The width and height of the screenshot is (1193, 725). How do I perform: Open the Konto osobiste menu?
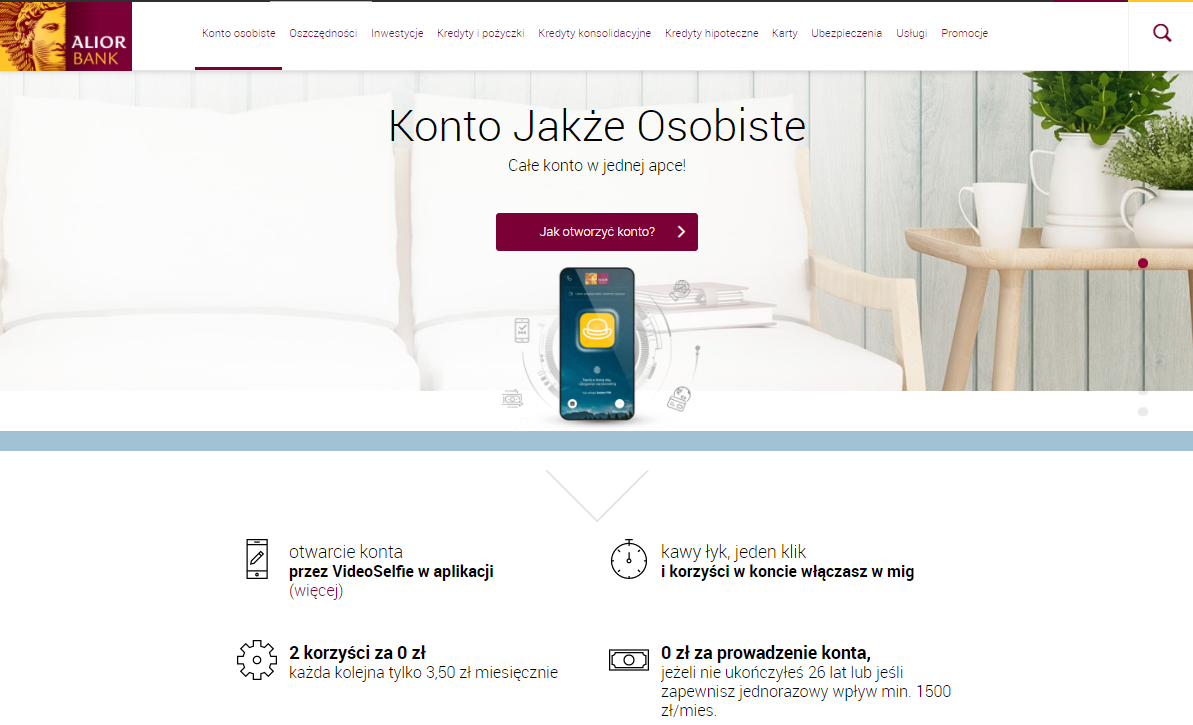pos(238,33)
